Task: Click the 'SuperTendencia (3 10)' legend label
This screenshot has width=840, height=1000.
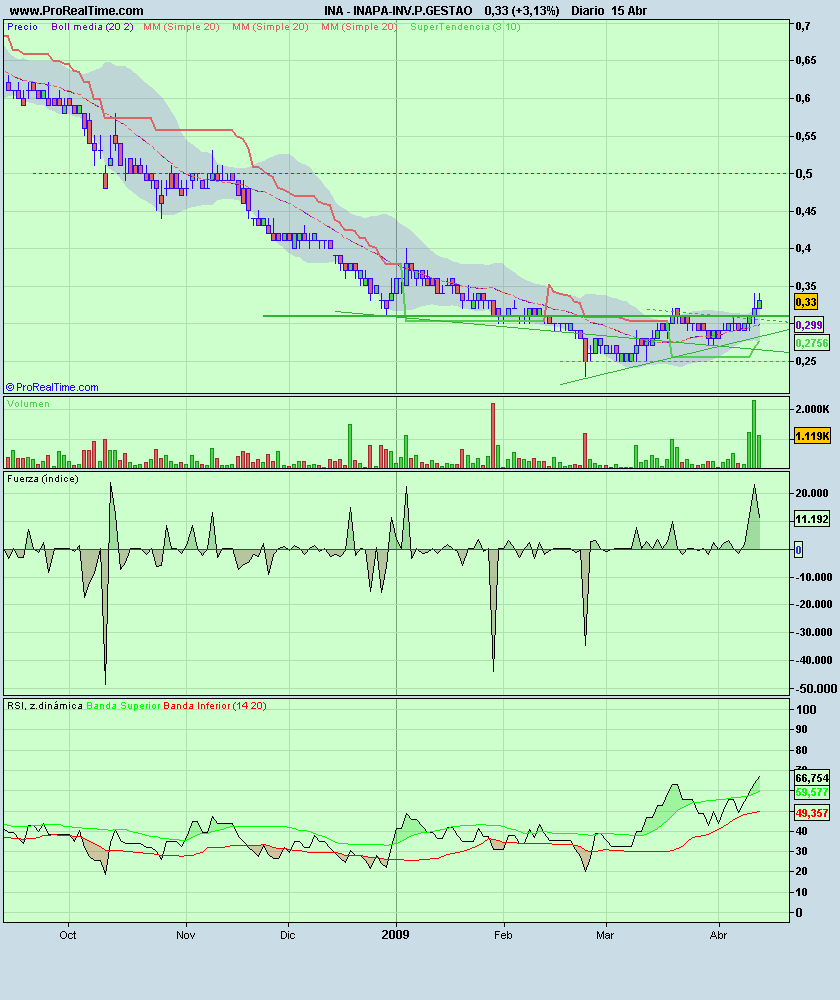Action: (465, 27)
